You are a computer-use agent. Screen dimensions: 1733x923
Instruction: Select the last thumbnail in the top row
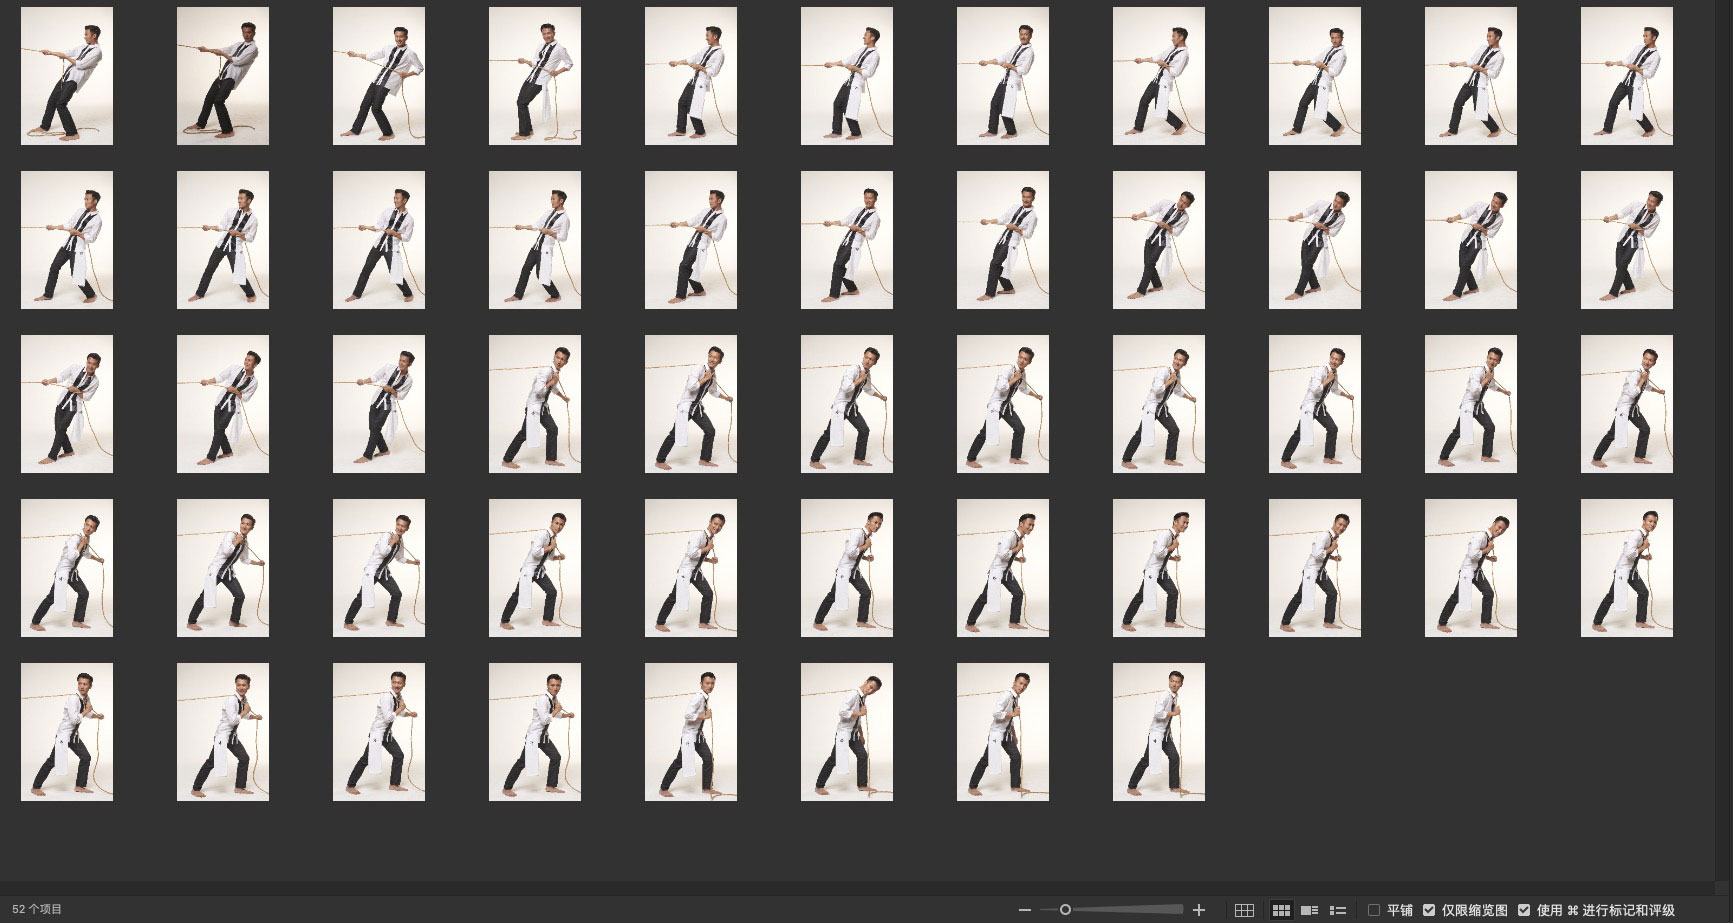(x=1626, y=76)
